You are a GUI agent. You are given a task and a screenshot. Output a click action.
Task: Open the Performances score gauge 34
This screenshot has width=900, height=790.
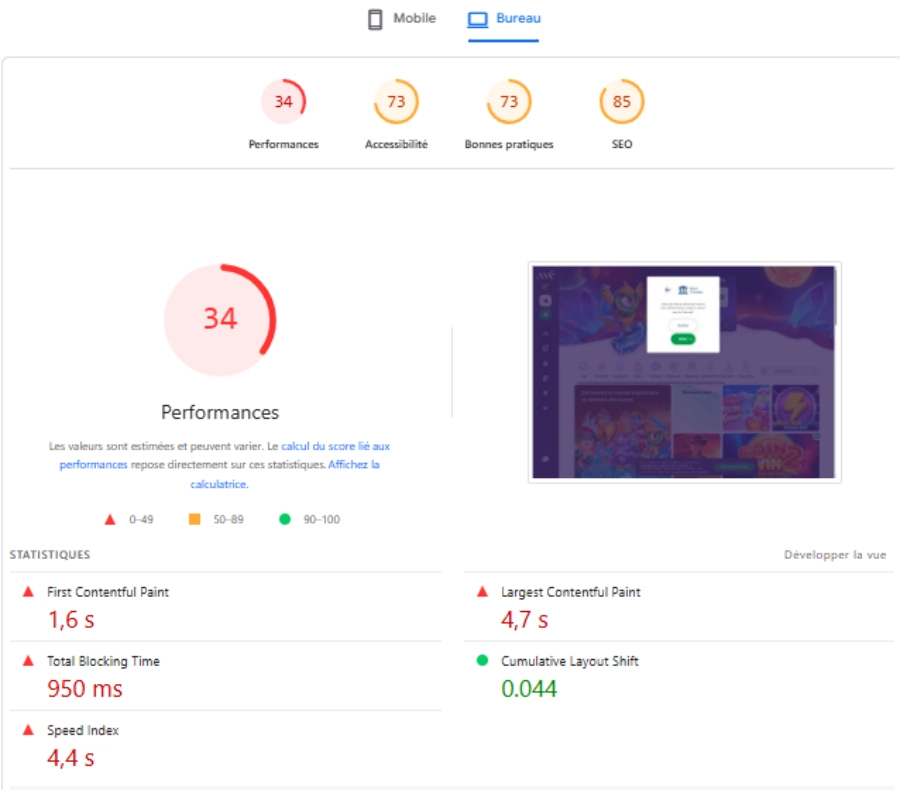(x=283, y=102)
